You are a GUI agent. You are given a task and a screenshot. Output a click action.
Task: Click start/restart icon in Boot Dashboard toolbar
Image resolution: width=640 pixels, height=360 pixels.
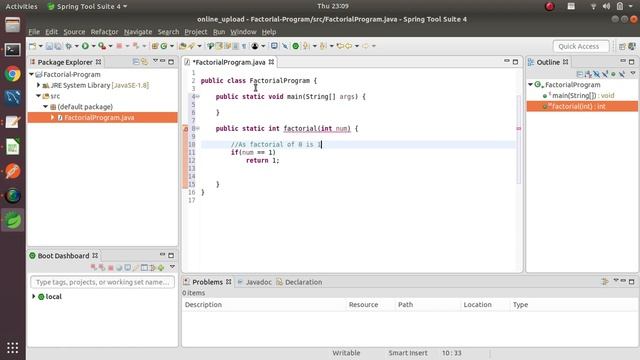pyautogui.click(x=94, y=267)
